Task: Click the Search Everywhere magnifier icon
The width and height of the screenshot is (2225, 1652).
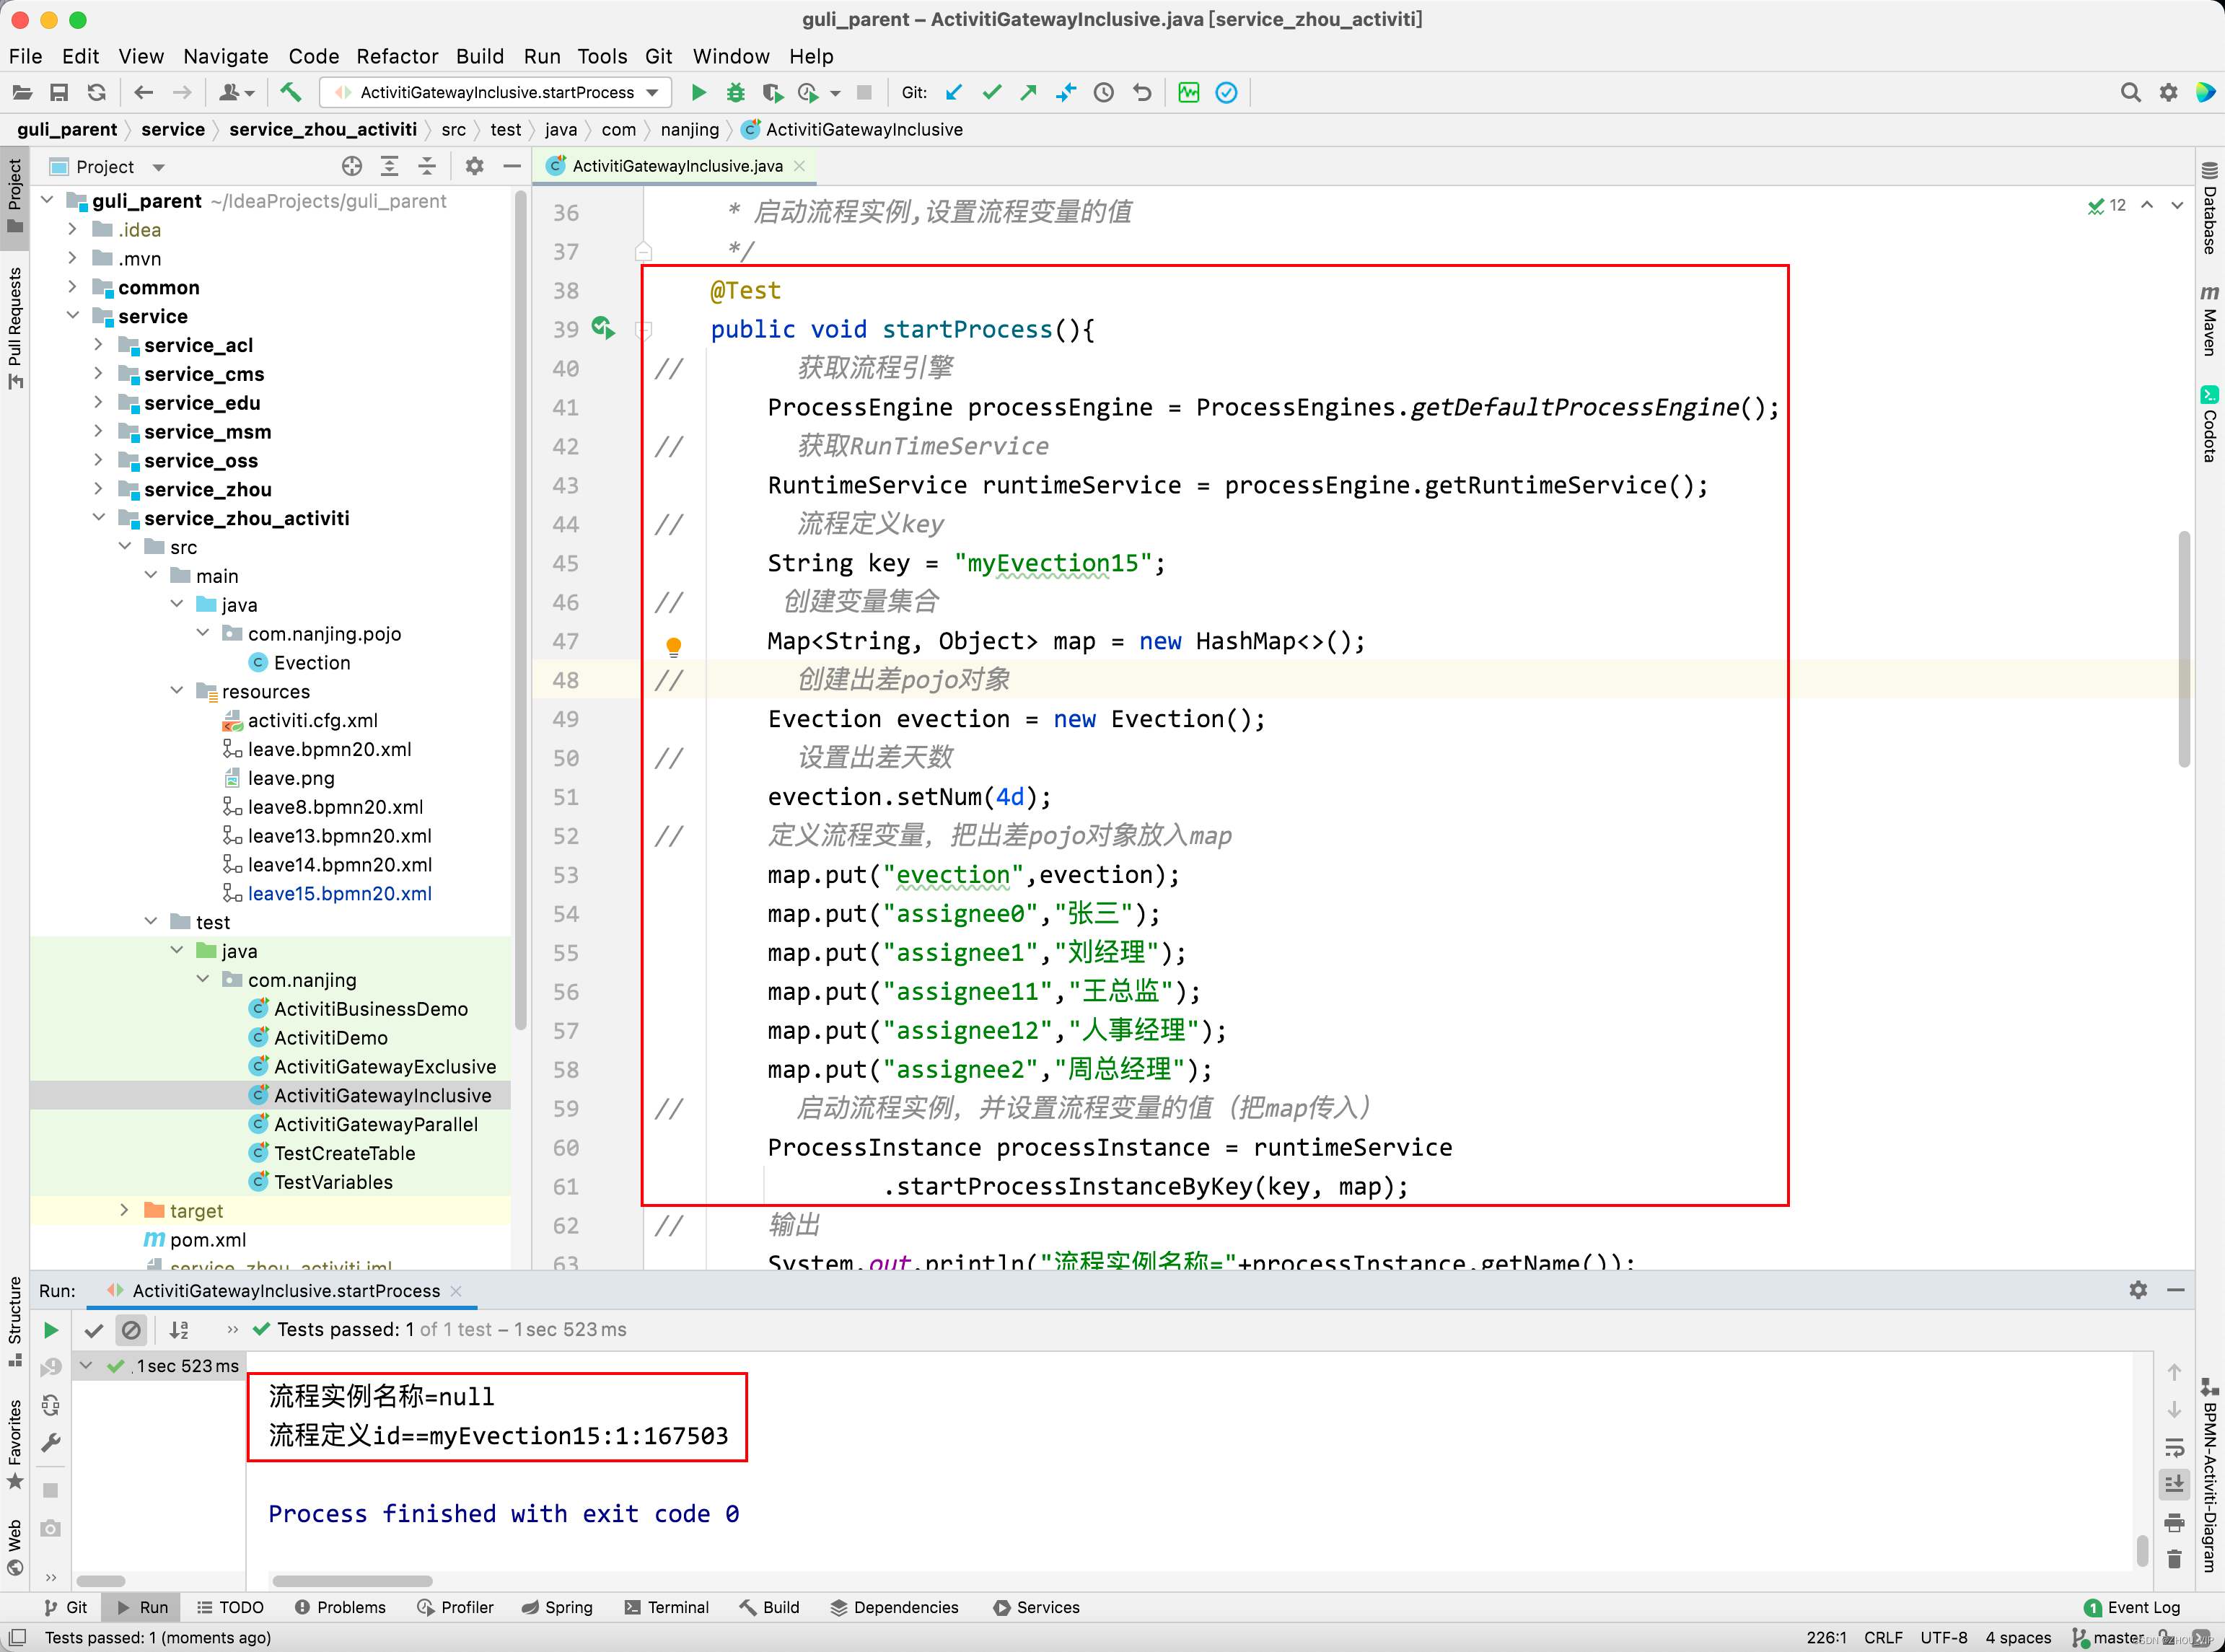Action: [2130, 93]
